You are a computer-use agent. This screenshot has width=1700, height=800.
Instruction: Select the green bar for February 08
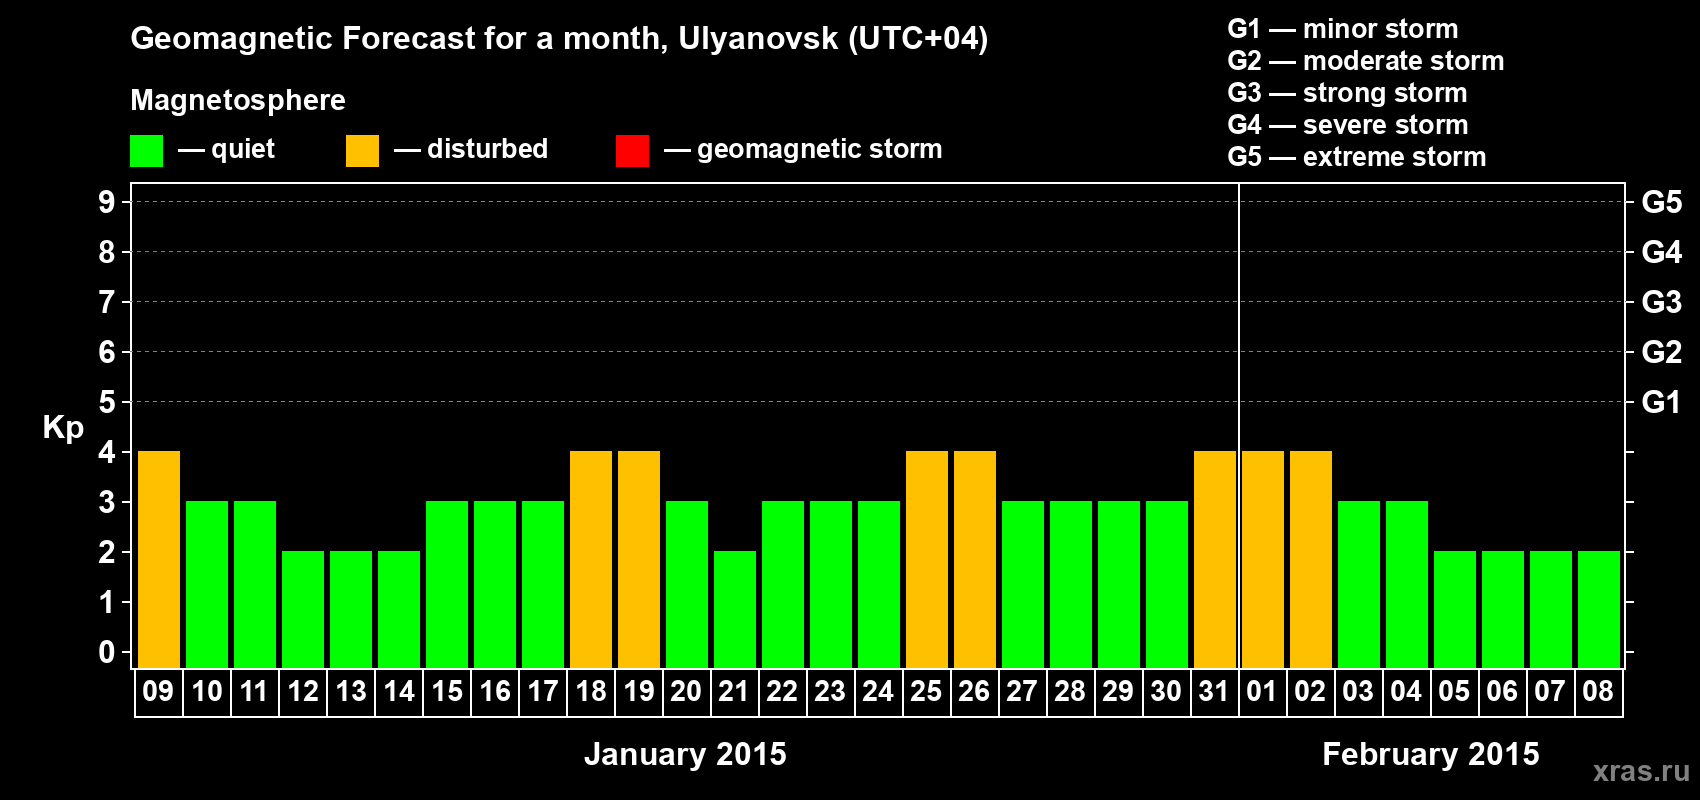(x=1599, y=609)
